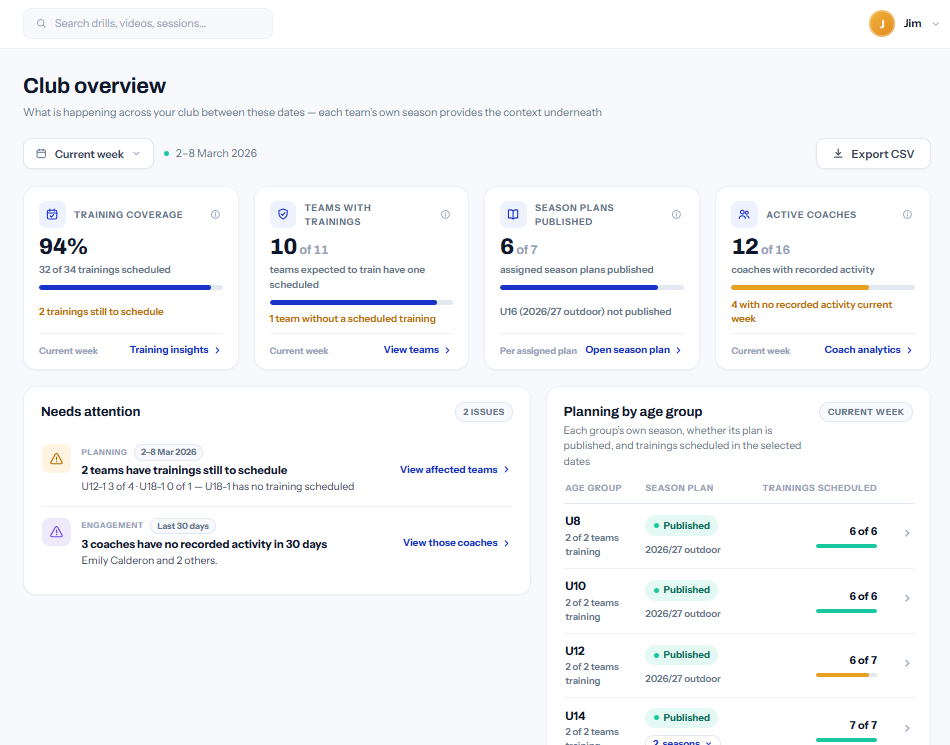Open the Training insights link

point(175,350)
